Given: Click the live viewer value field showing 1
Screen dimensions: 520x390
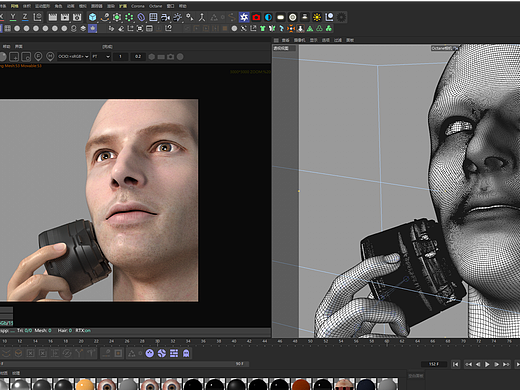Looking at the screenshot, I should coord(120,57).
